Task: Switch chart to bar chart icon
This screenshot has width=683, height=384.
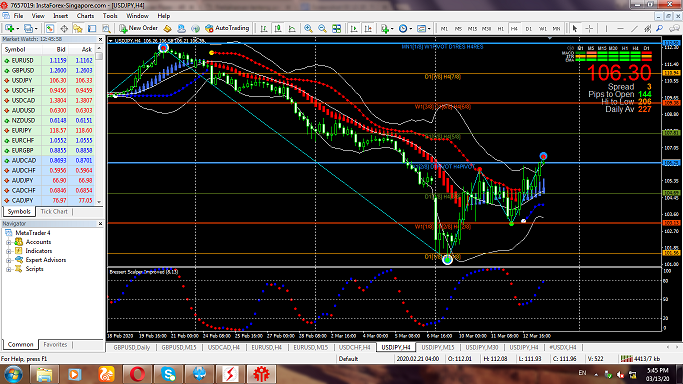Action: [264, 28]
